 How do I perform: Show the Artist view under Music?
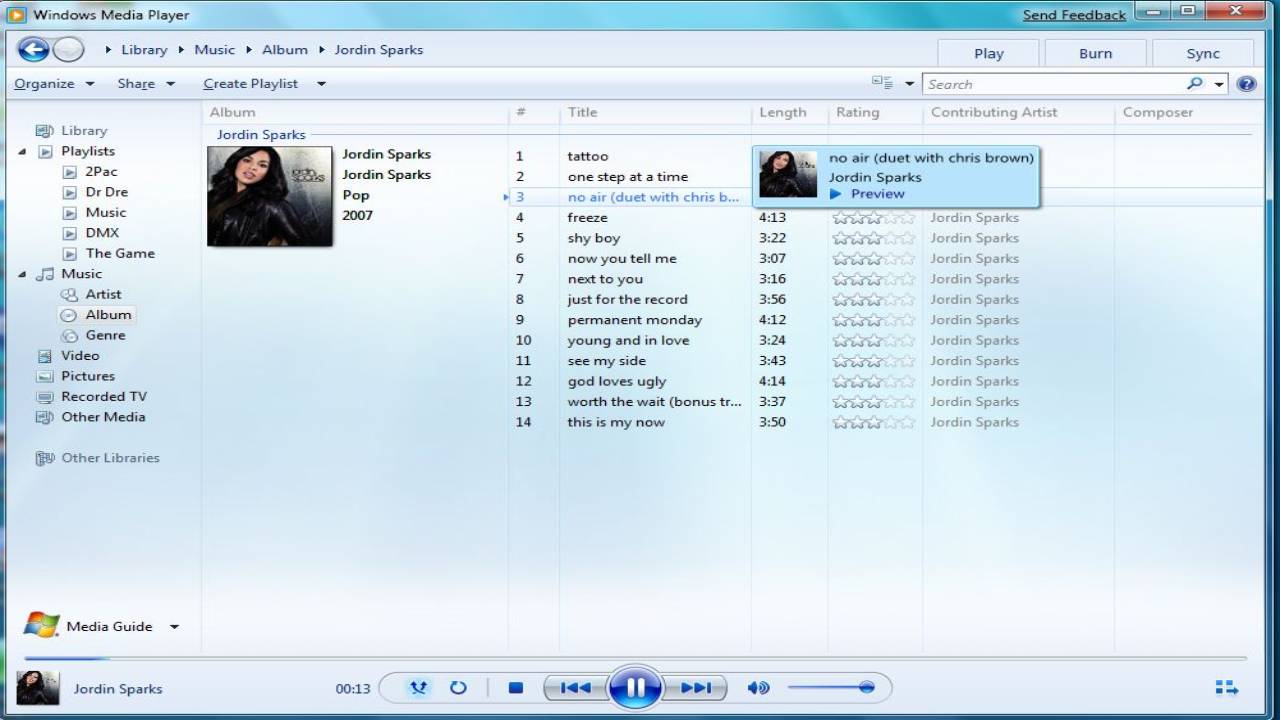point(103,294)
